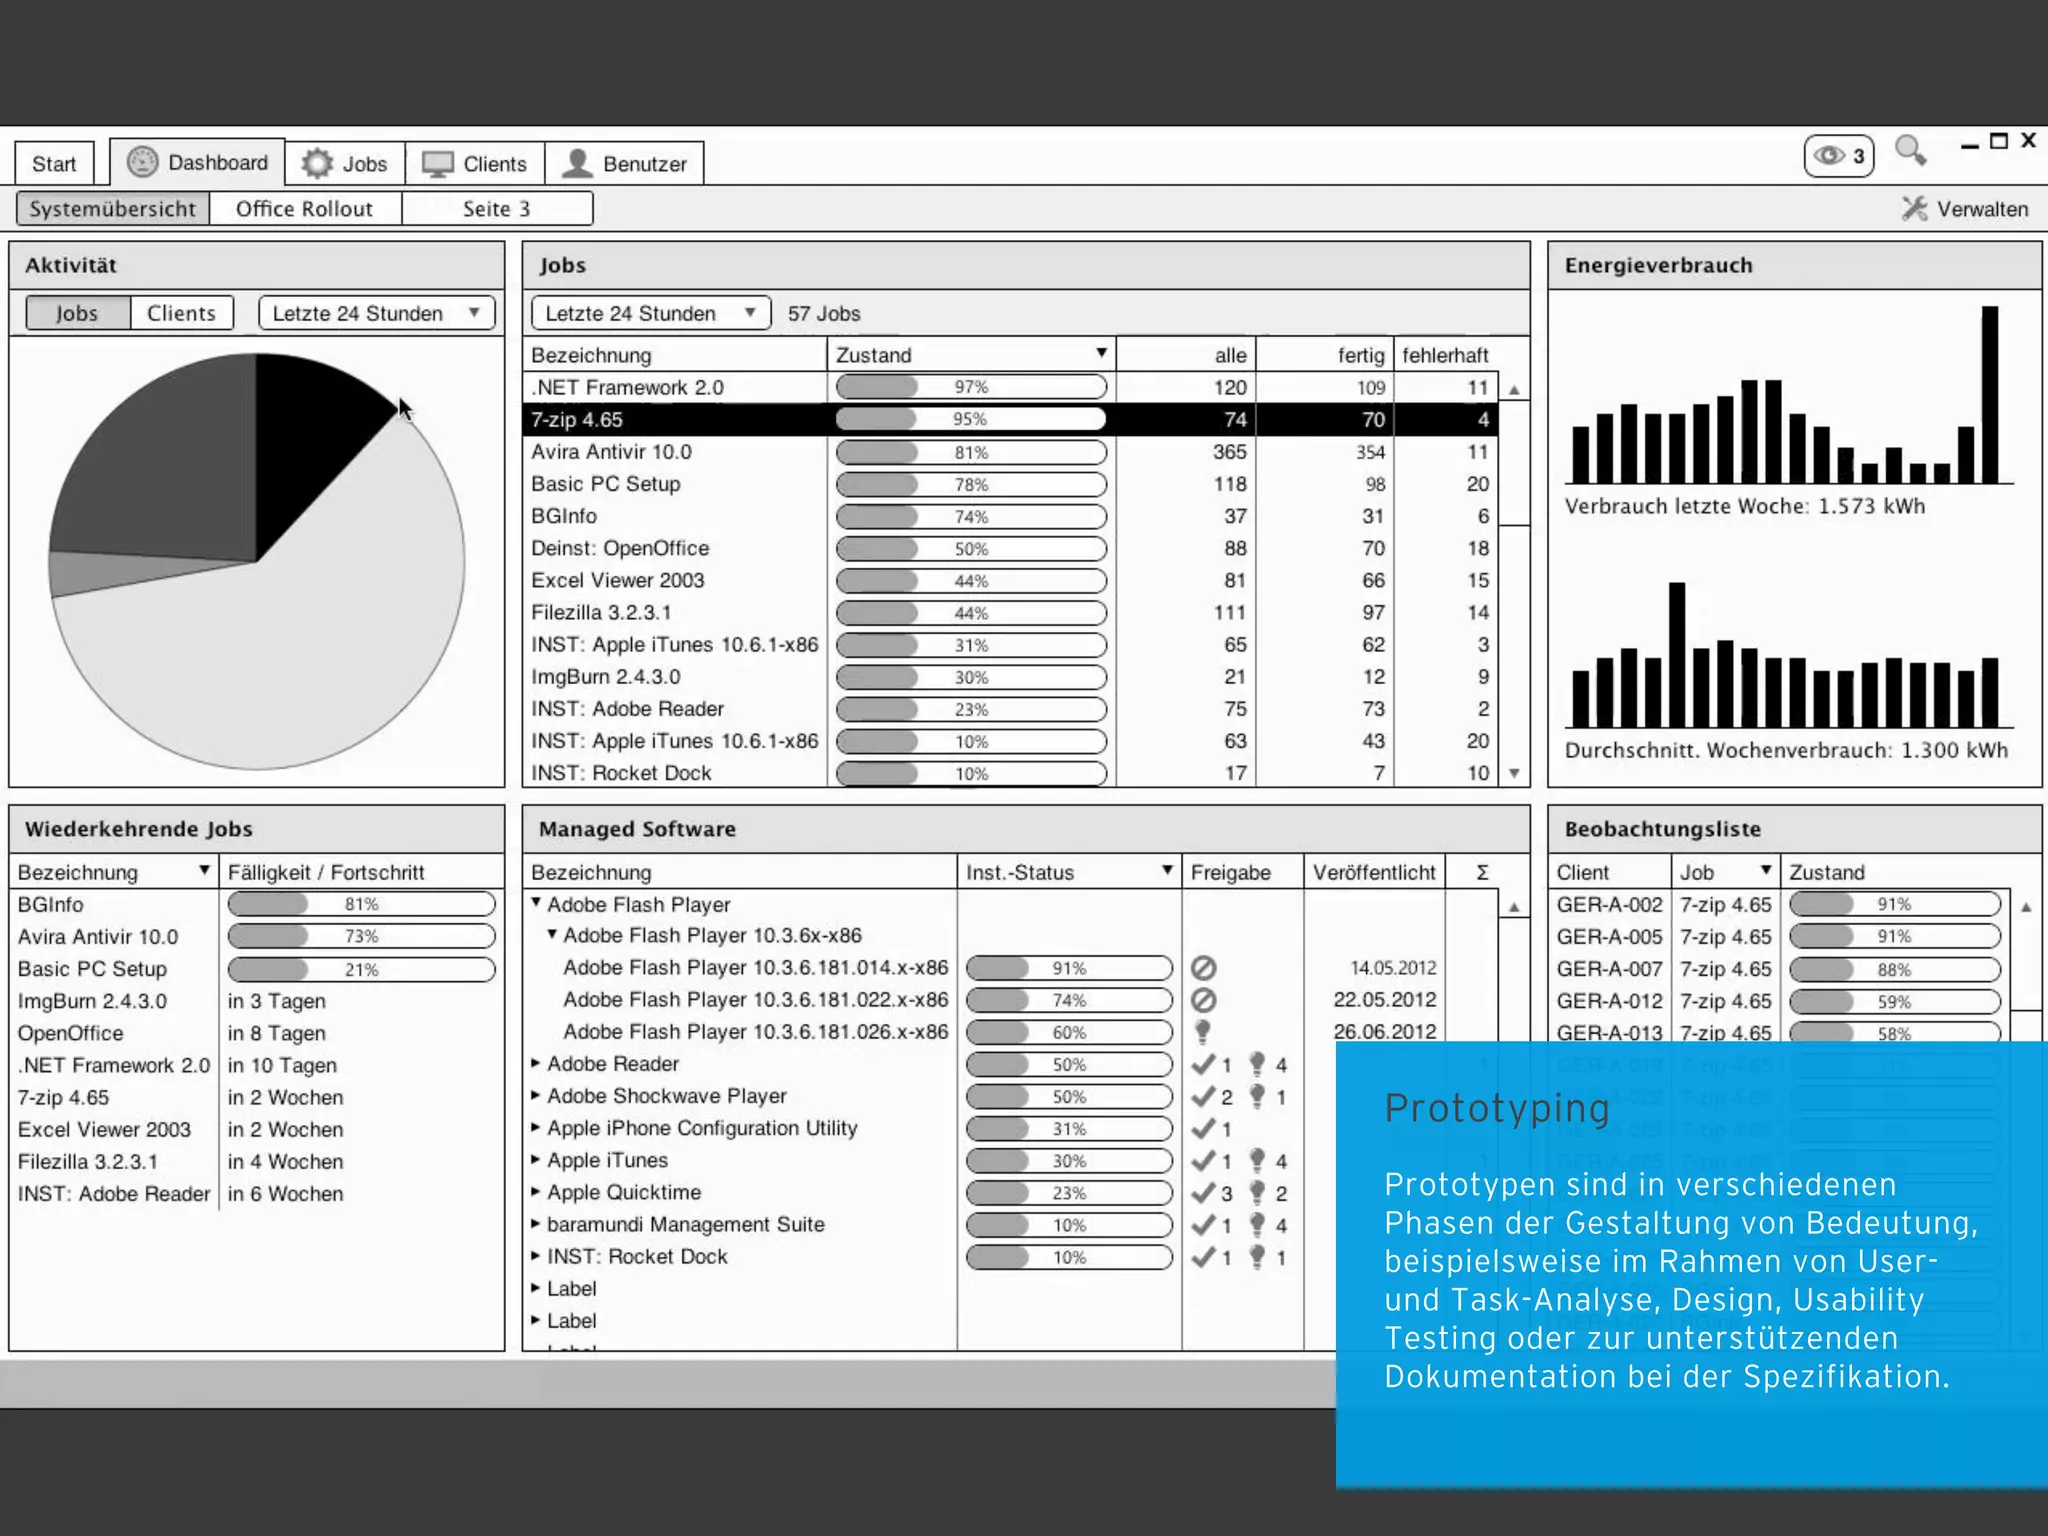The width and height of the screenshot is (2048, 1536).
Task: Click the eye watchlist icon with count 3
Action: pos(1829,156)
